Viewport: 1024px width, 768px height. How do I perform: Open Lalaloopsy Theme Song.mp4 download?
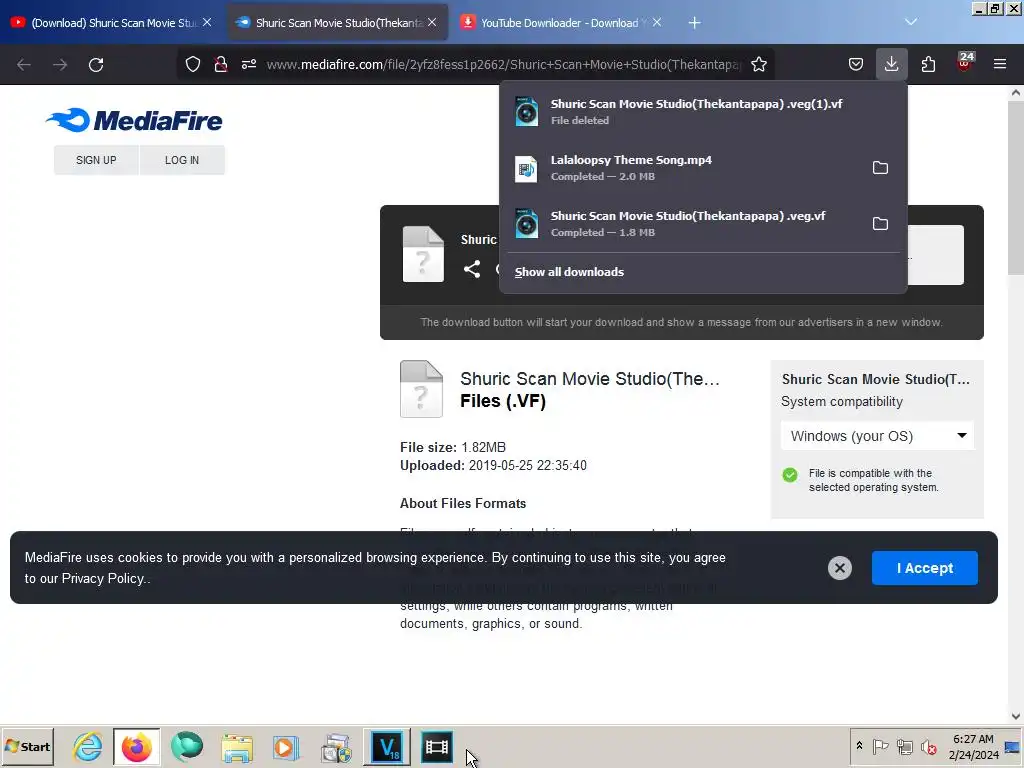point(682,168)
